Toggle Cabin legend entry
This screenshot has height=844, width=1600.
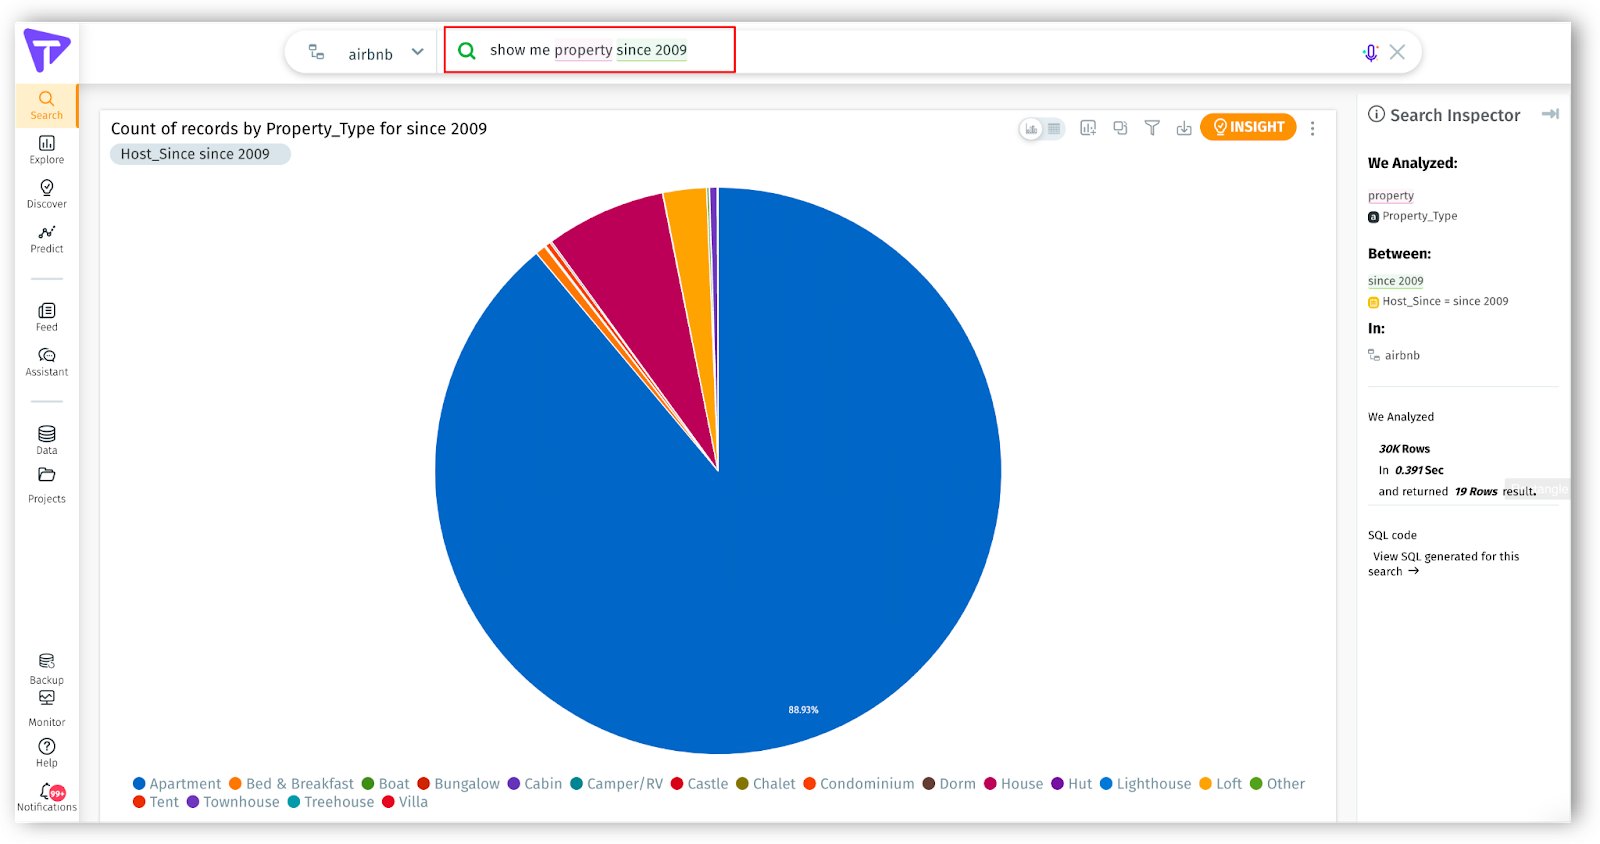(535, 784)
